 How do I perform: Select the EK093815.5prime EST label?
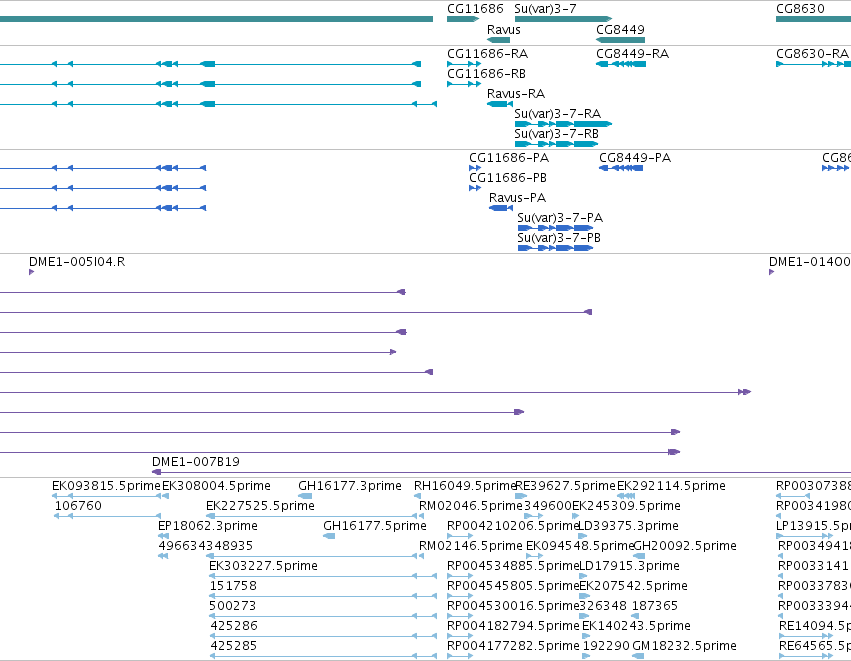(x=106, y=486)
